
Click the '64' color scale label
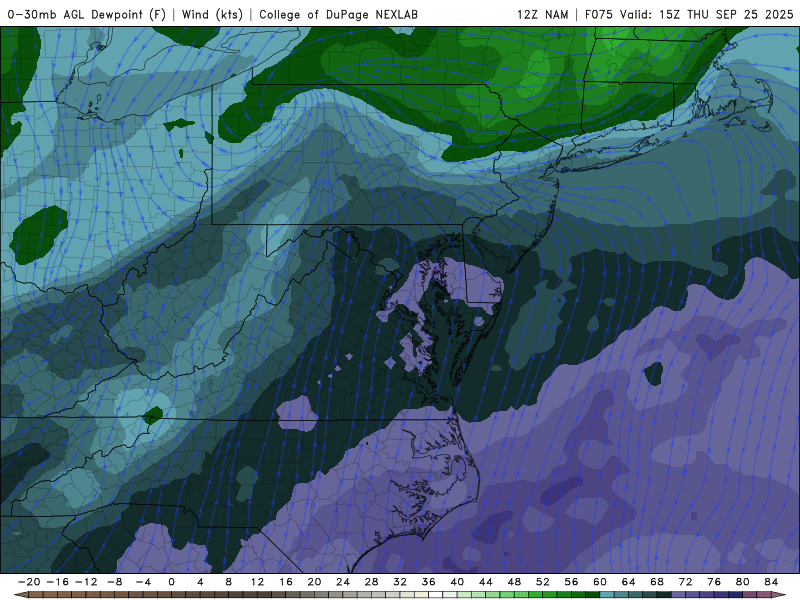pos(629,582)
